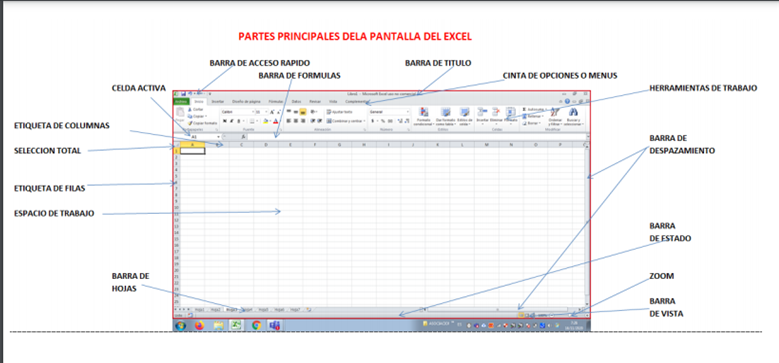Open the Borrar clear dropdown
Viewport: 779px width, 363px height.
click(x=532, y=123)
